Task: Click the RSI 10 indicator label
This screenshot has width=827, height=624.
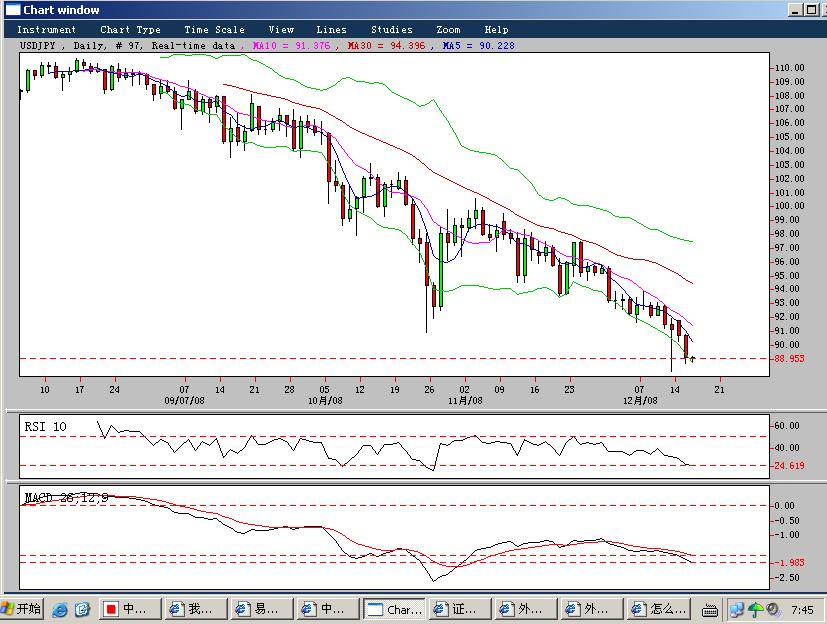Action: (46, 427)
